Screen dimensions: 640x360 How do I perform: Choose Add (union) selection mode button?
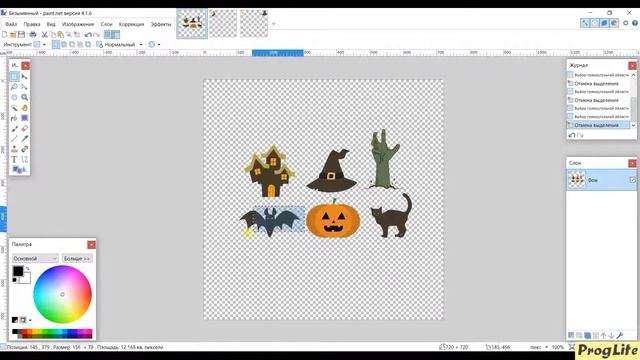pos(64,44)
